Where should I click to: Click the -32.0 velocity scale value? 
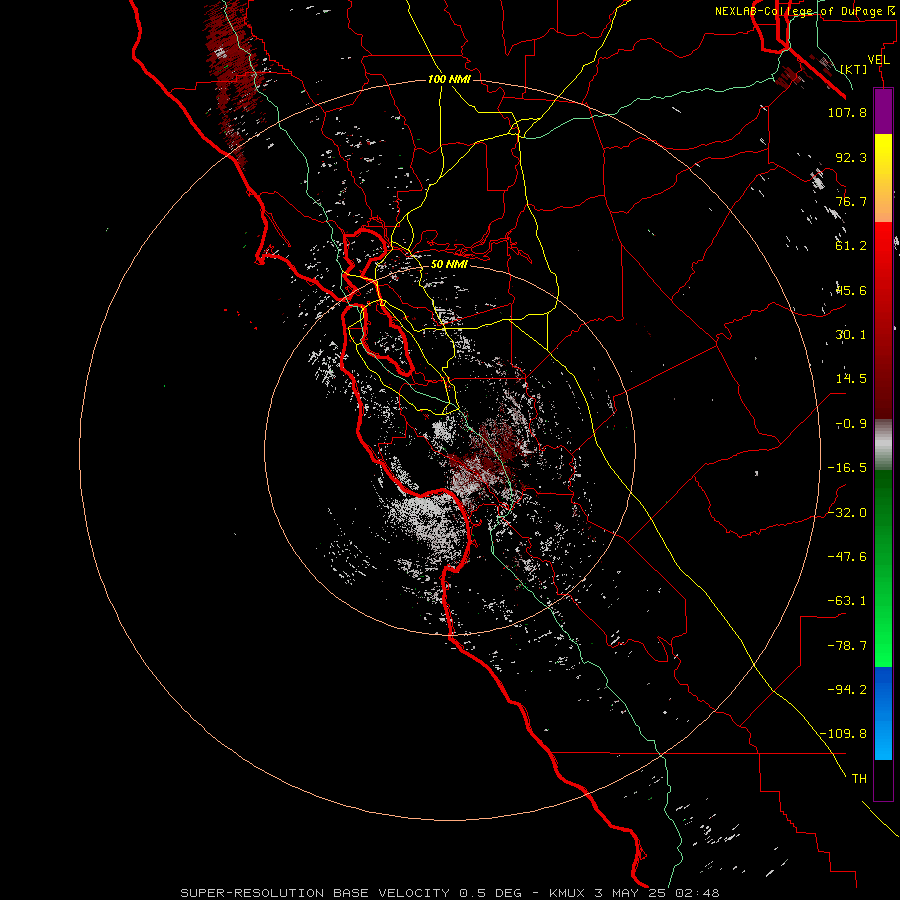(x=847, y=513)
